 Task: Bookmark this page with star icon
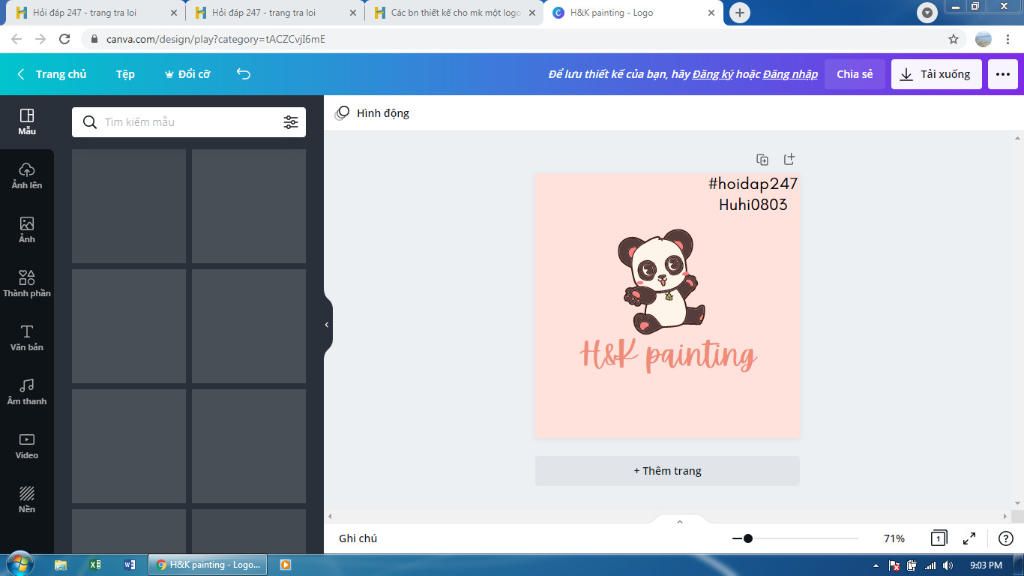coord(953,39)
